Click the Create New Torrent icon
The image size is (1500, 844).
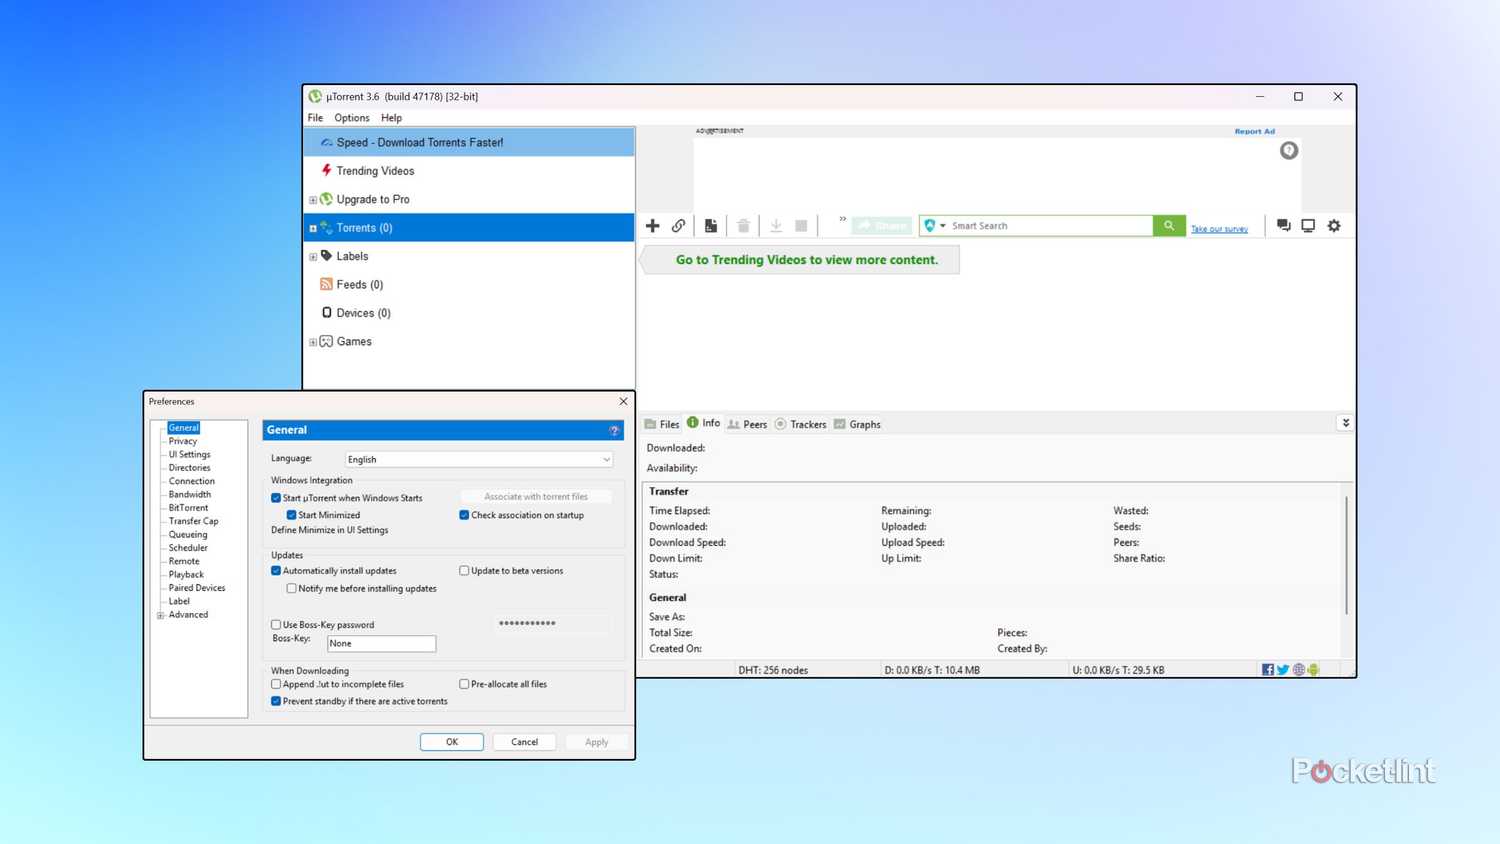tap(711, 226)
